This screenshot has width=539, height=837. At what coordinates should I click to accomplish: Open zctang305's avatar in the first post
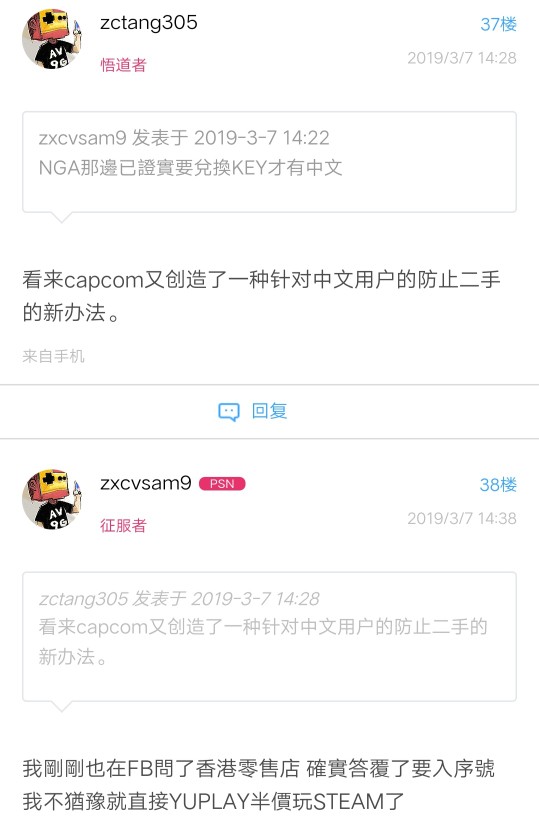coord(52,39)
